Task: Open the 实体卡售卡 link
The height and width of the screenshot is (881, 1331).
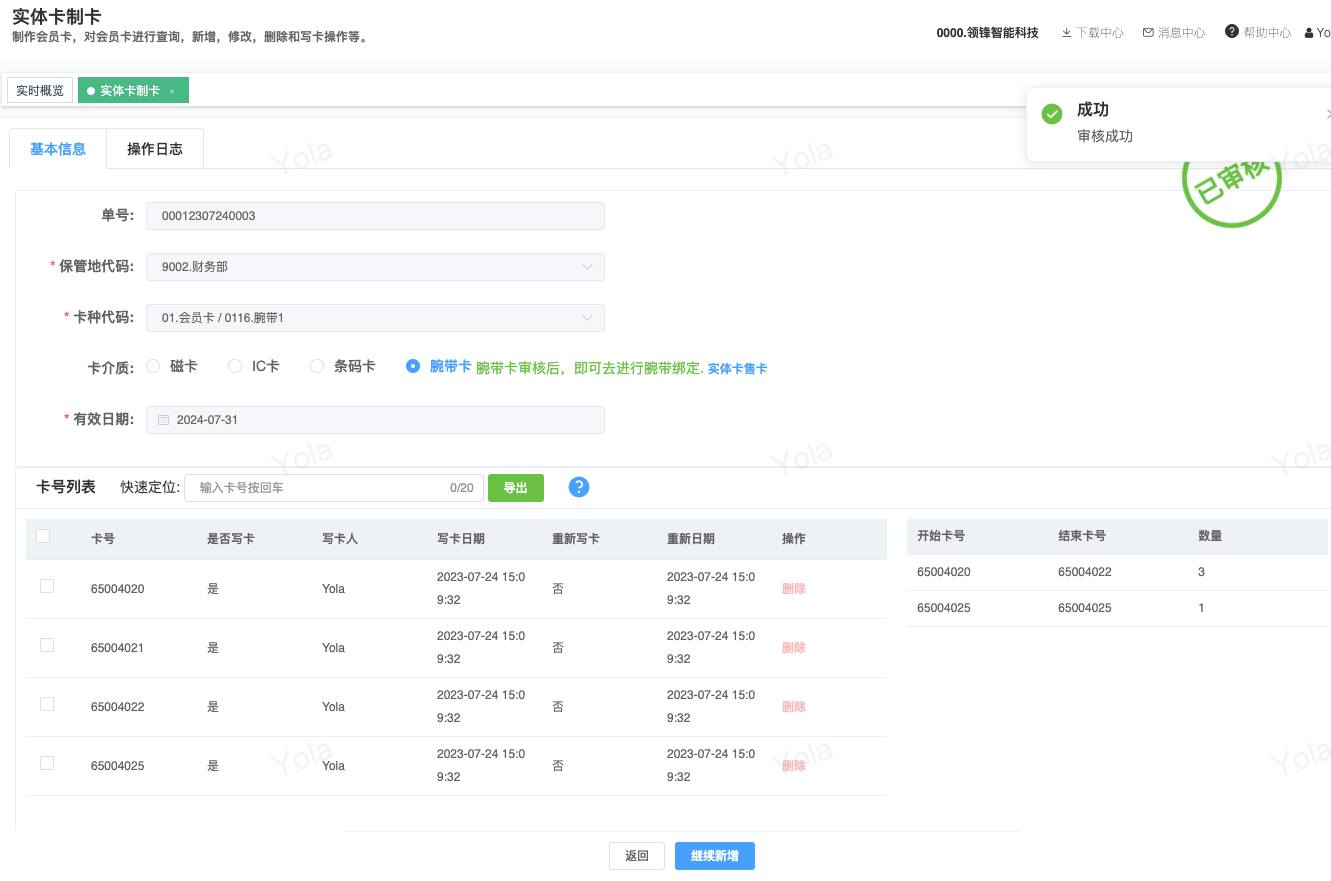Action: click(x=737, y=369)
